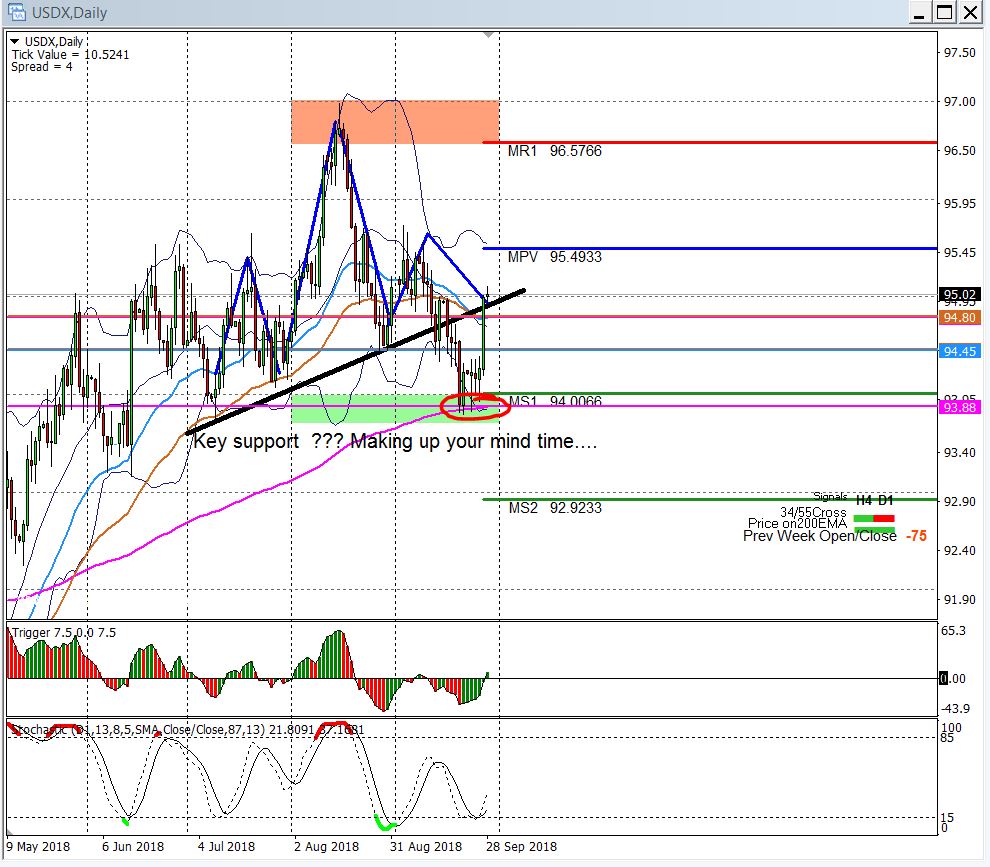Click the gray chart shift triangle marker

pyautogui.click(x=488, y=35)
